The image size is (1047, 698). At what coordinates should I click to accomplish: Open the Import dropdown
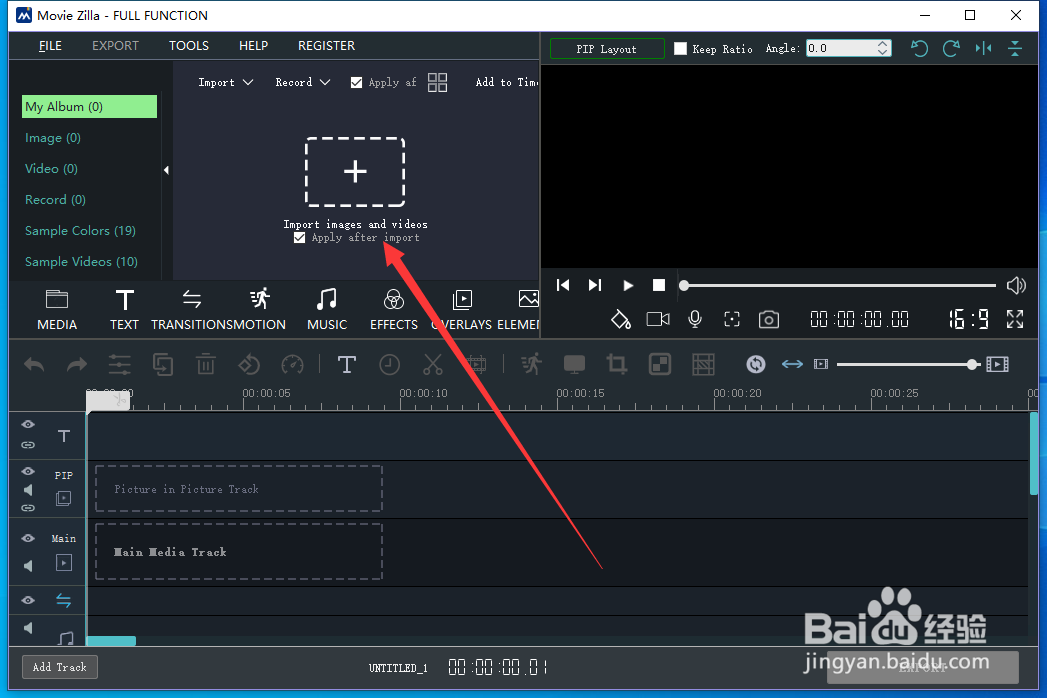coord(226,82)
